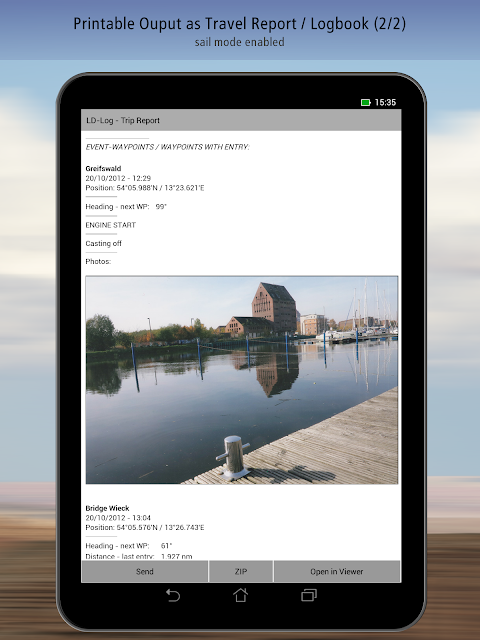
Task: Tap the Greifswald harbor photo
Action: [x=242, y=380]
